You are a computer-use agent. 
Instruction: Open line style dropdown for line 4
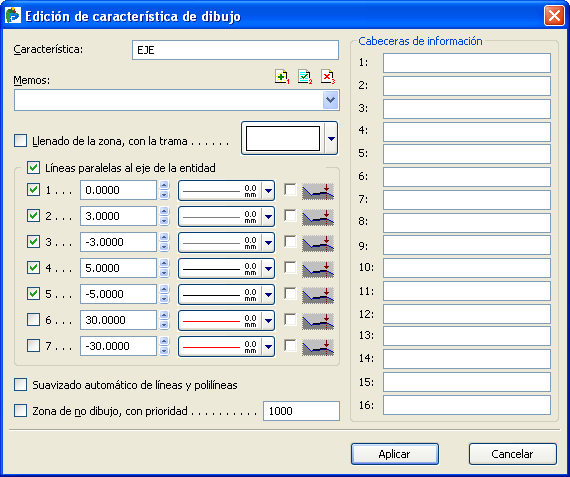tap(268, 269)
